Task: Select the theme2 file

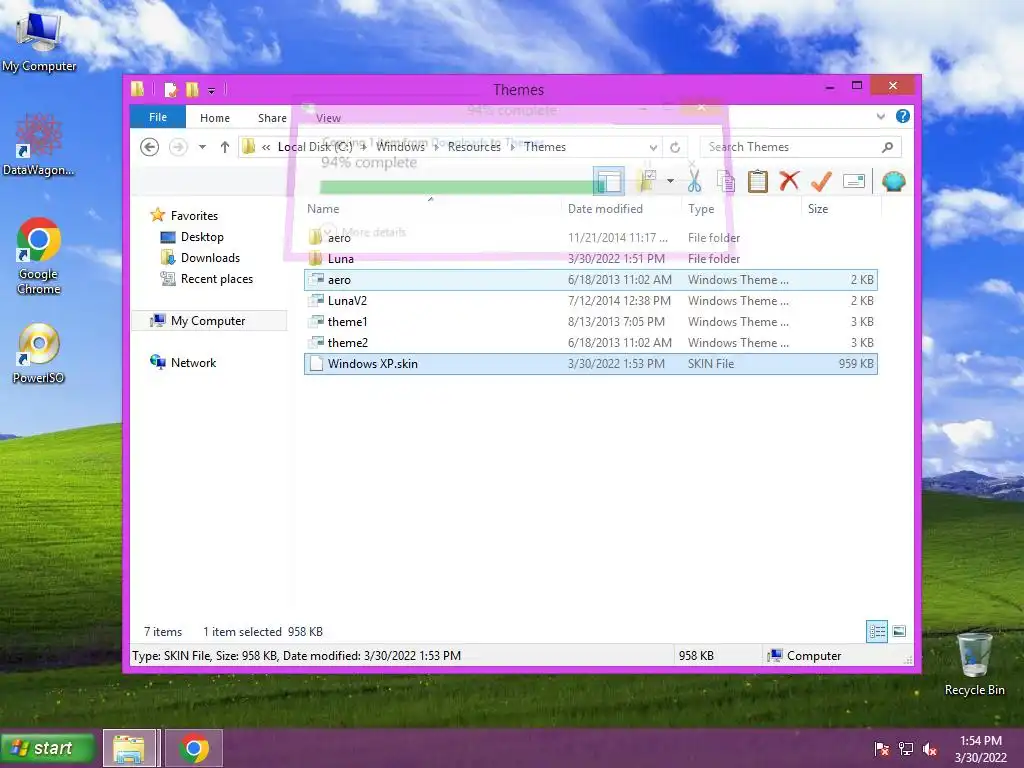Action: [x=590, y=342]
